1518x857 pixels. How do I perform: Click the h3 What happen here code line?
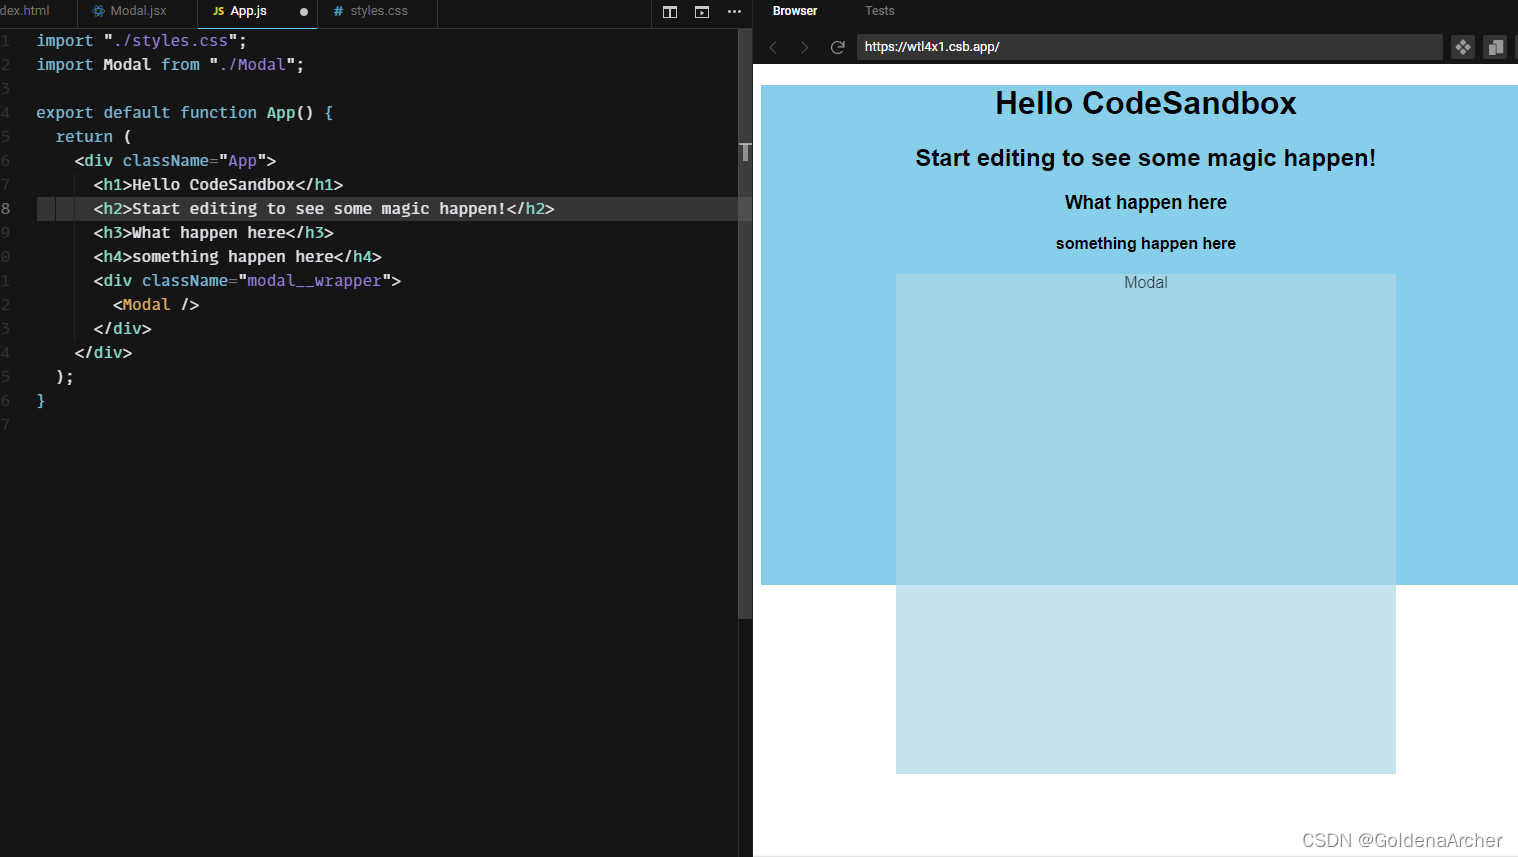[213, 233]
